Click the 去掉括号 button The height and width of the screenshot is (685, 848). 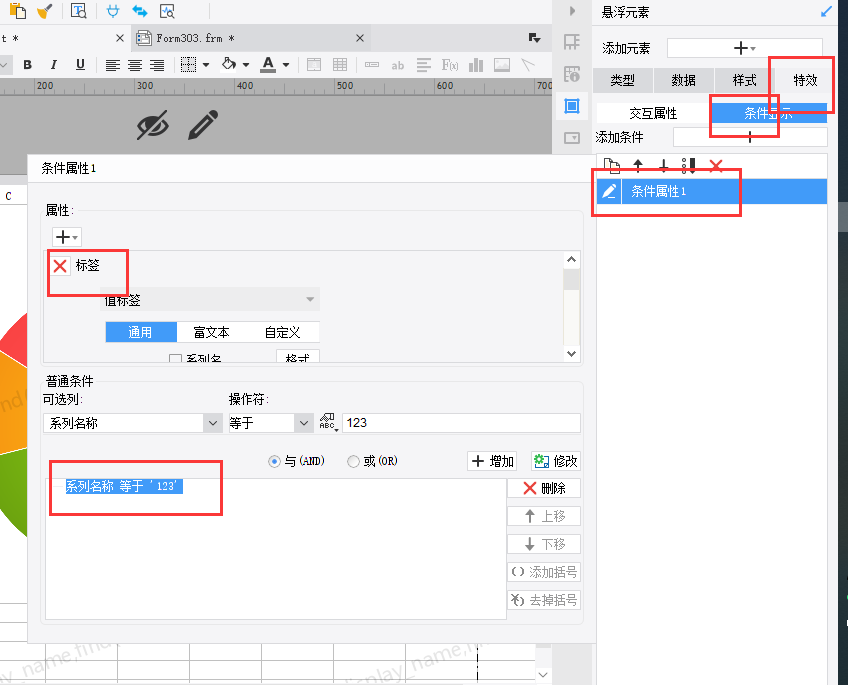click(544, 600)
